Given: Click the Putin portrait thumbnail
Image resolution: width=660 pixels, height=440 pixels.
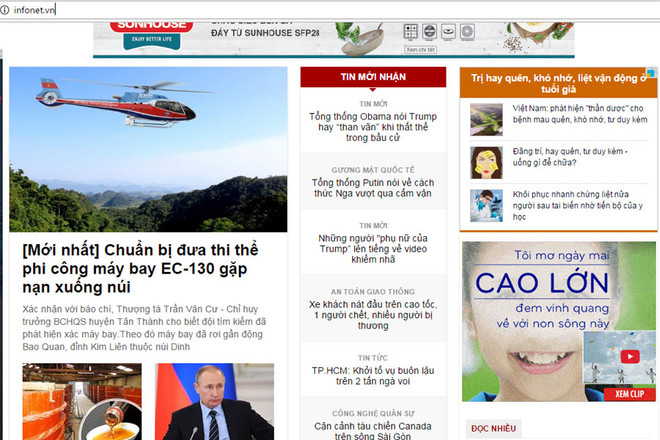Looking at the screenshot, I should [x=215, y=402].
